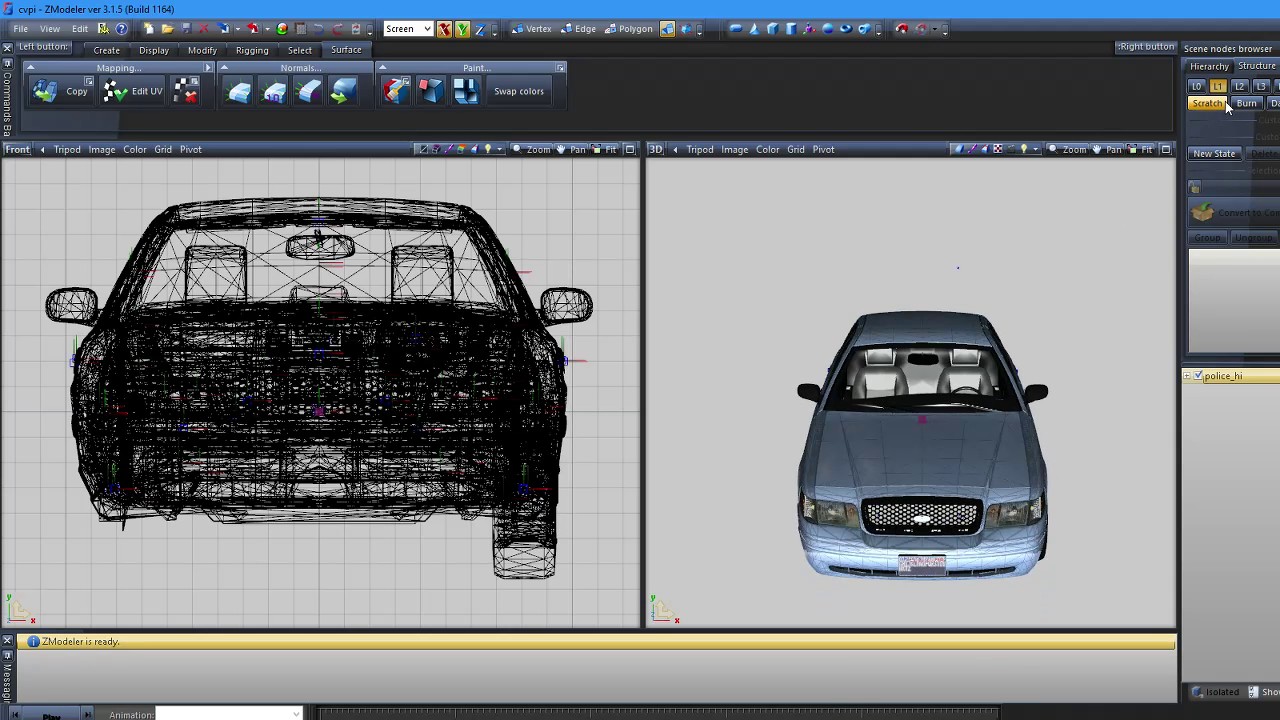1280x720 pixels.
Task: Open the Tripod menu in Front viewport
Action: click(x=67, y=150)
